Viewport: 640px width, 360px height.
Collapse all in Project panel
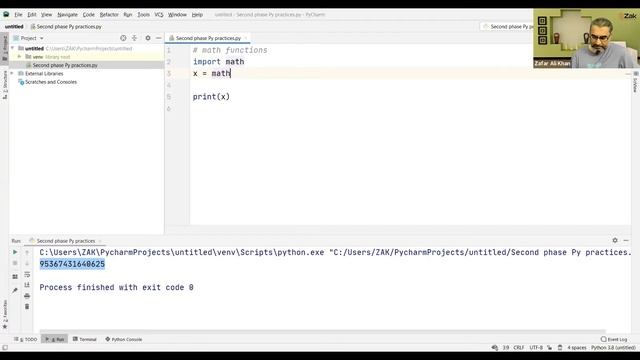(x=134, y=38)
